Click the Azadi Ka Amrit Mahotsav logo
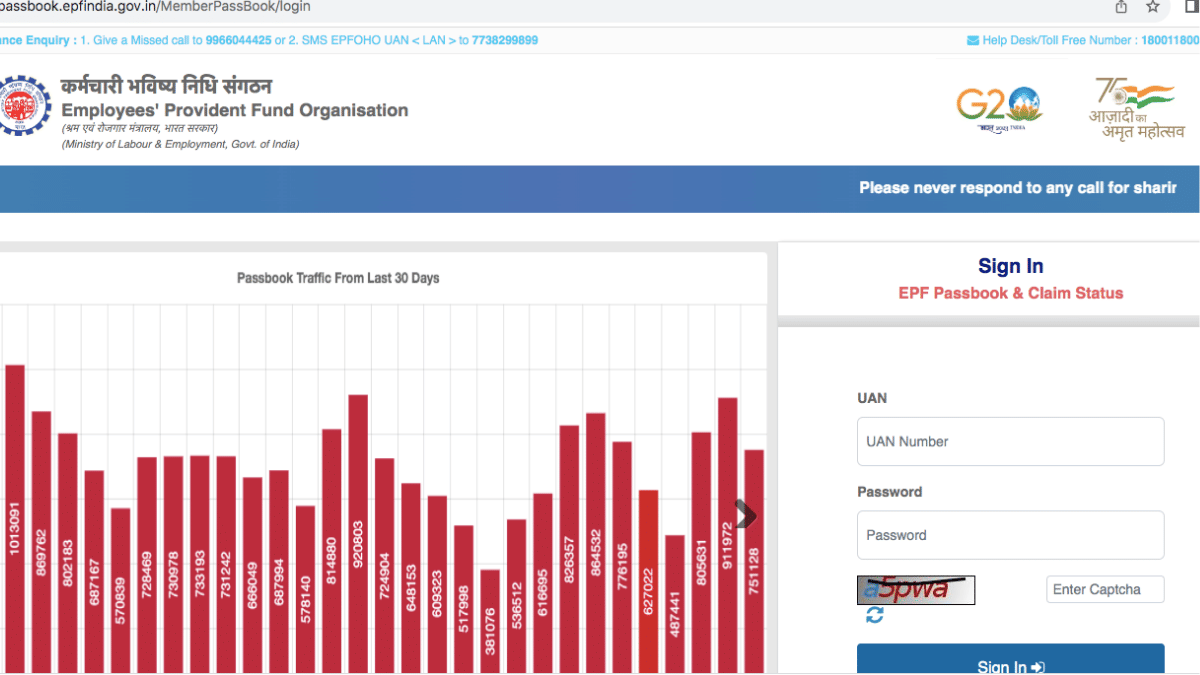 [1137, 108]
